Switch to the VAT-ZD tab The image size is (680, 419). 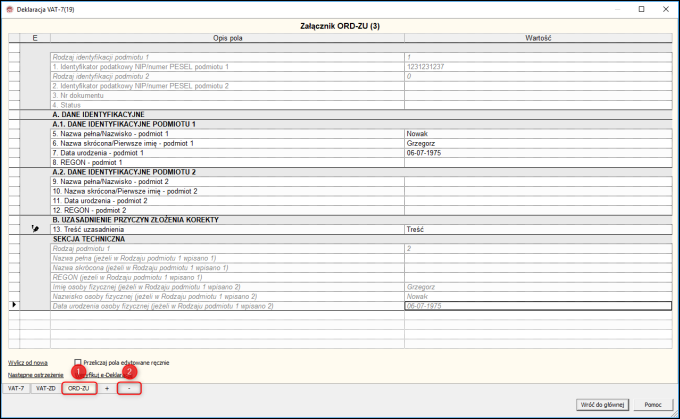46,388
